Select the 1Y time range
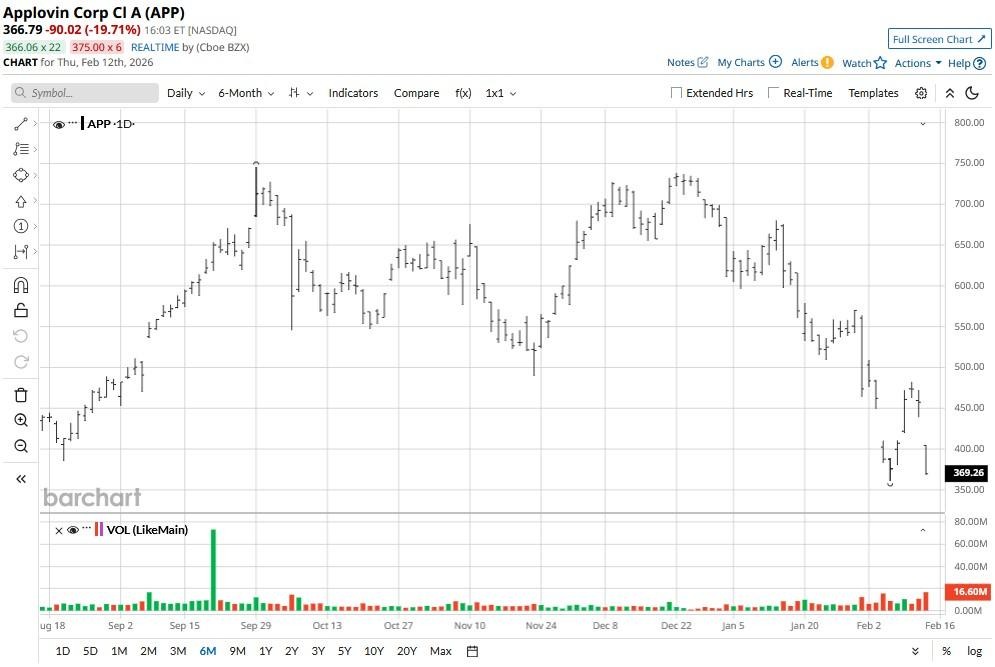This screenshot has height=667, width=995. pos(265,650)
